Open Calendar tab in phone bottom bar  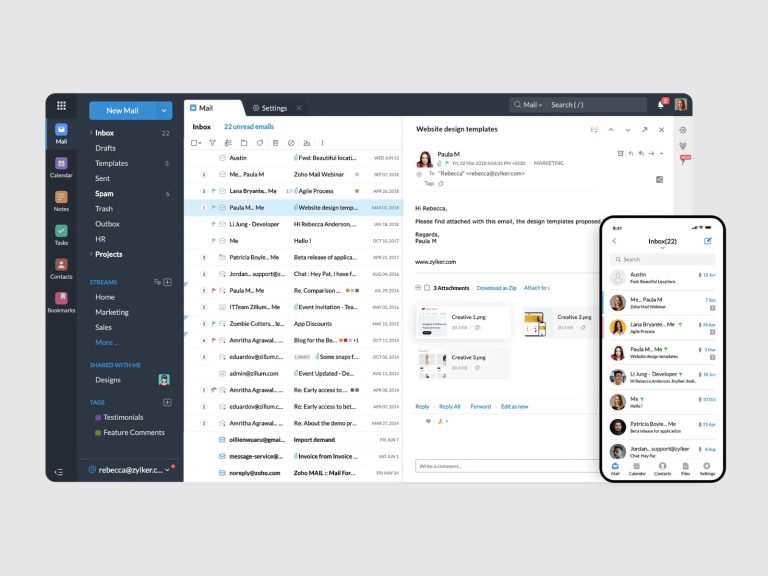pos(637,469)
